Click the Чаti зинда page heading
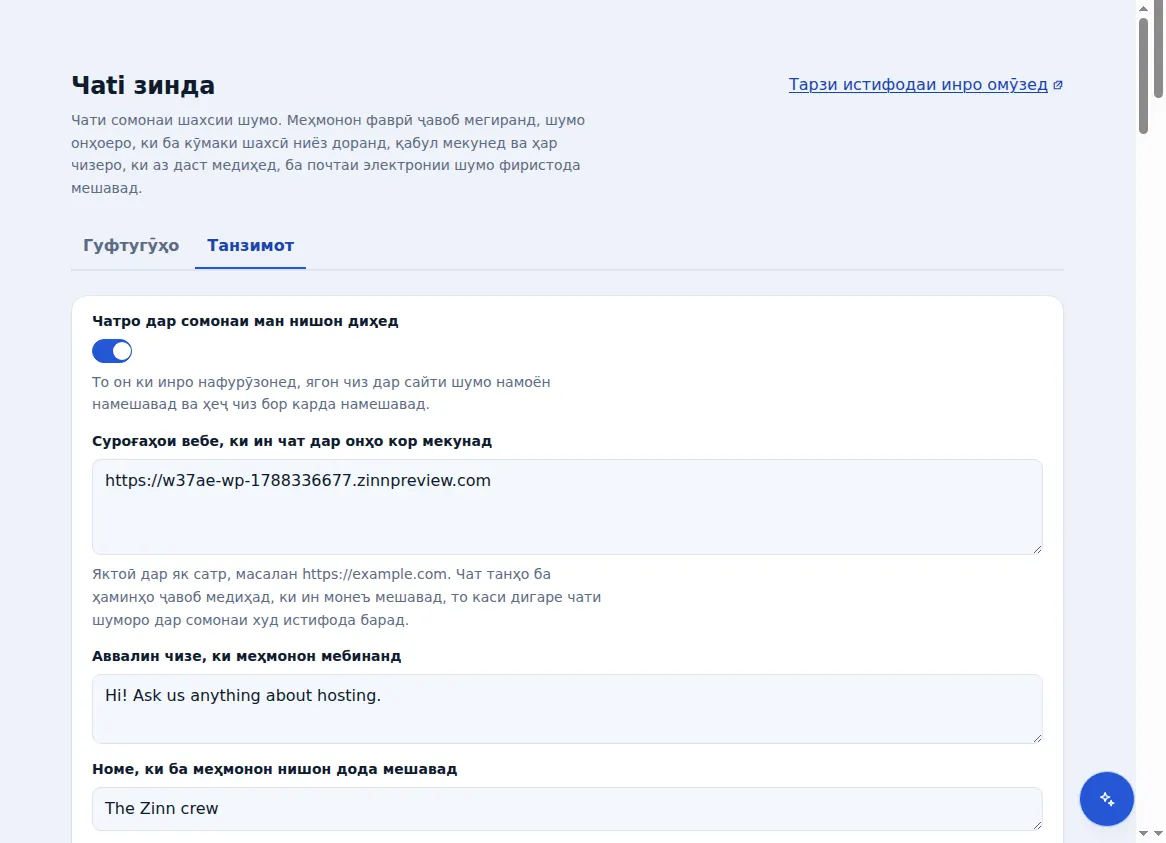The image size is (1166, 843). 143,85
